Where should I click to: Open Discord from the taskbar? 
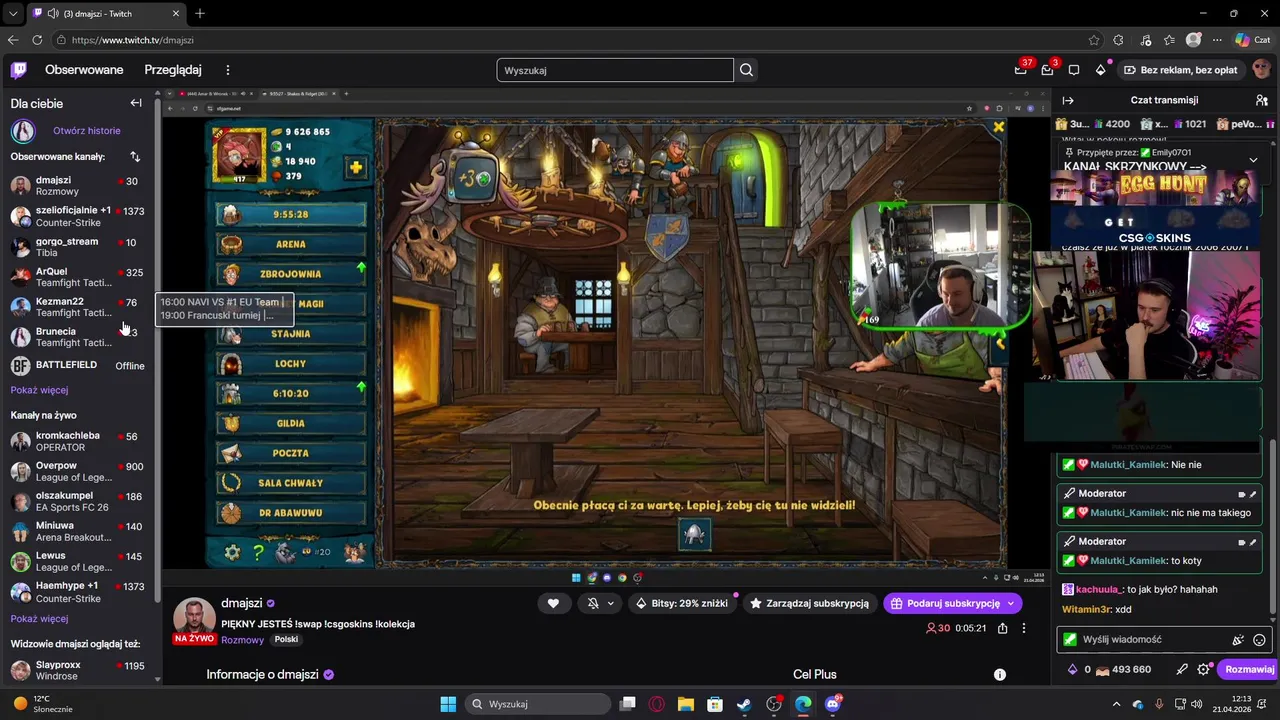[x=832, y=704]
